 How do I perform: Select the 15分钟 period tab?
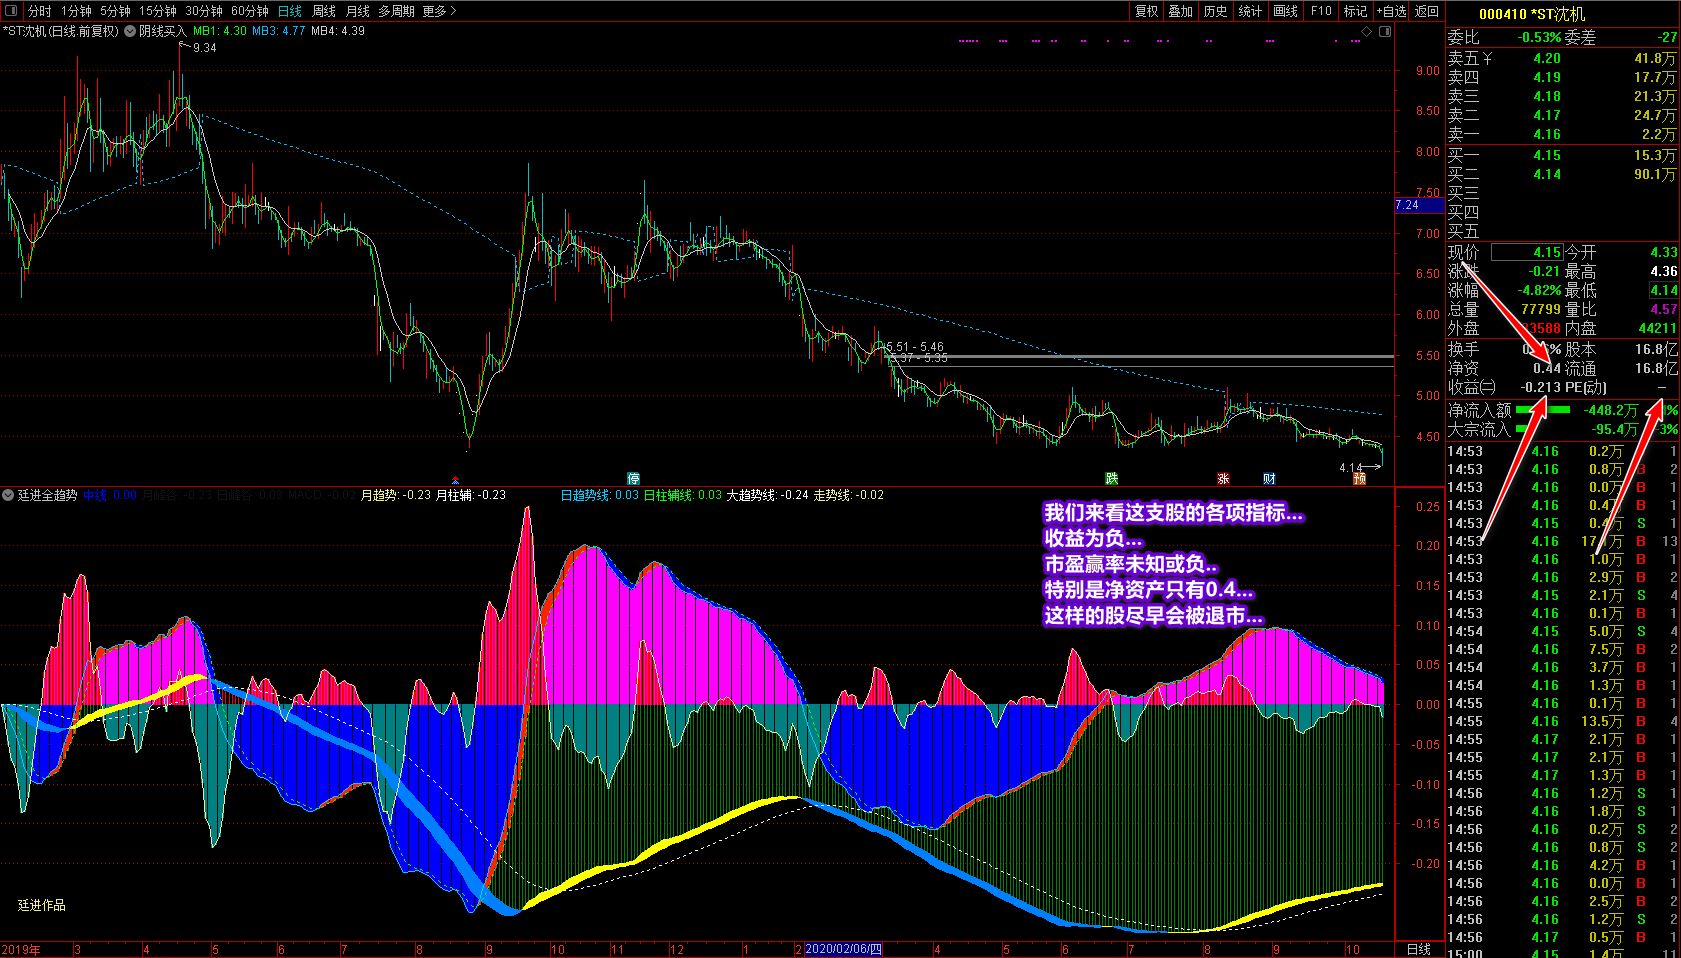point(158,11)
